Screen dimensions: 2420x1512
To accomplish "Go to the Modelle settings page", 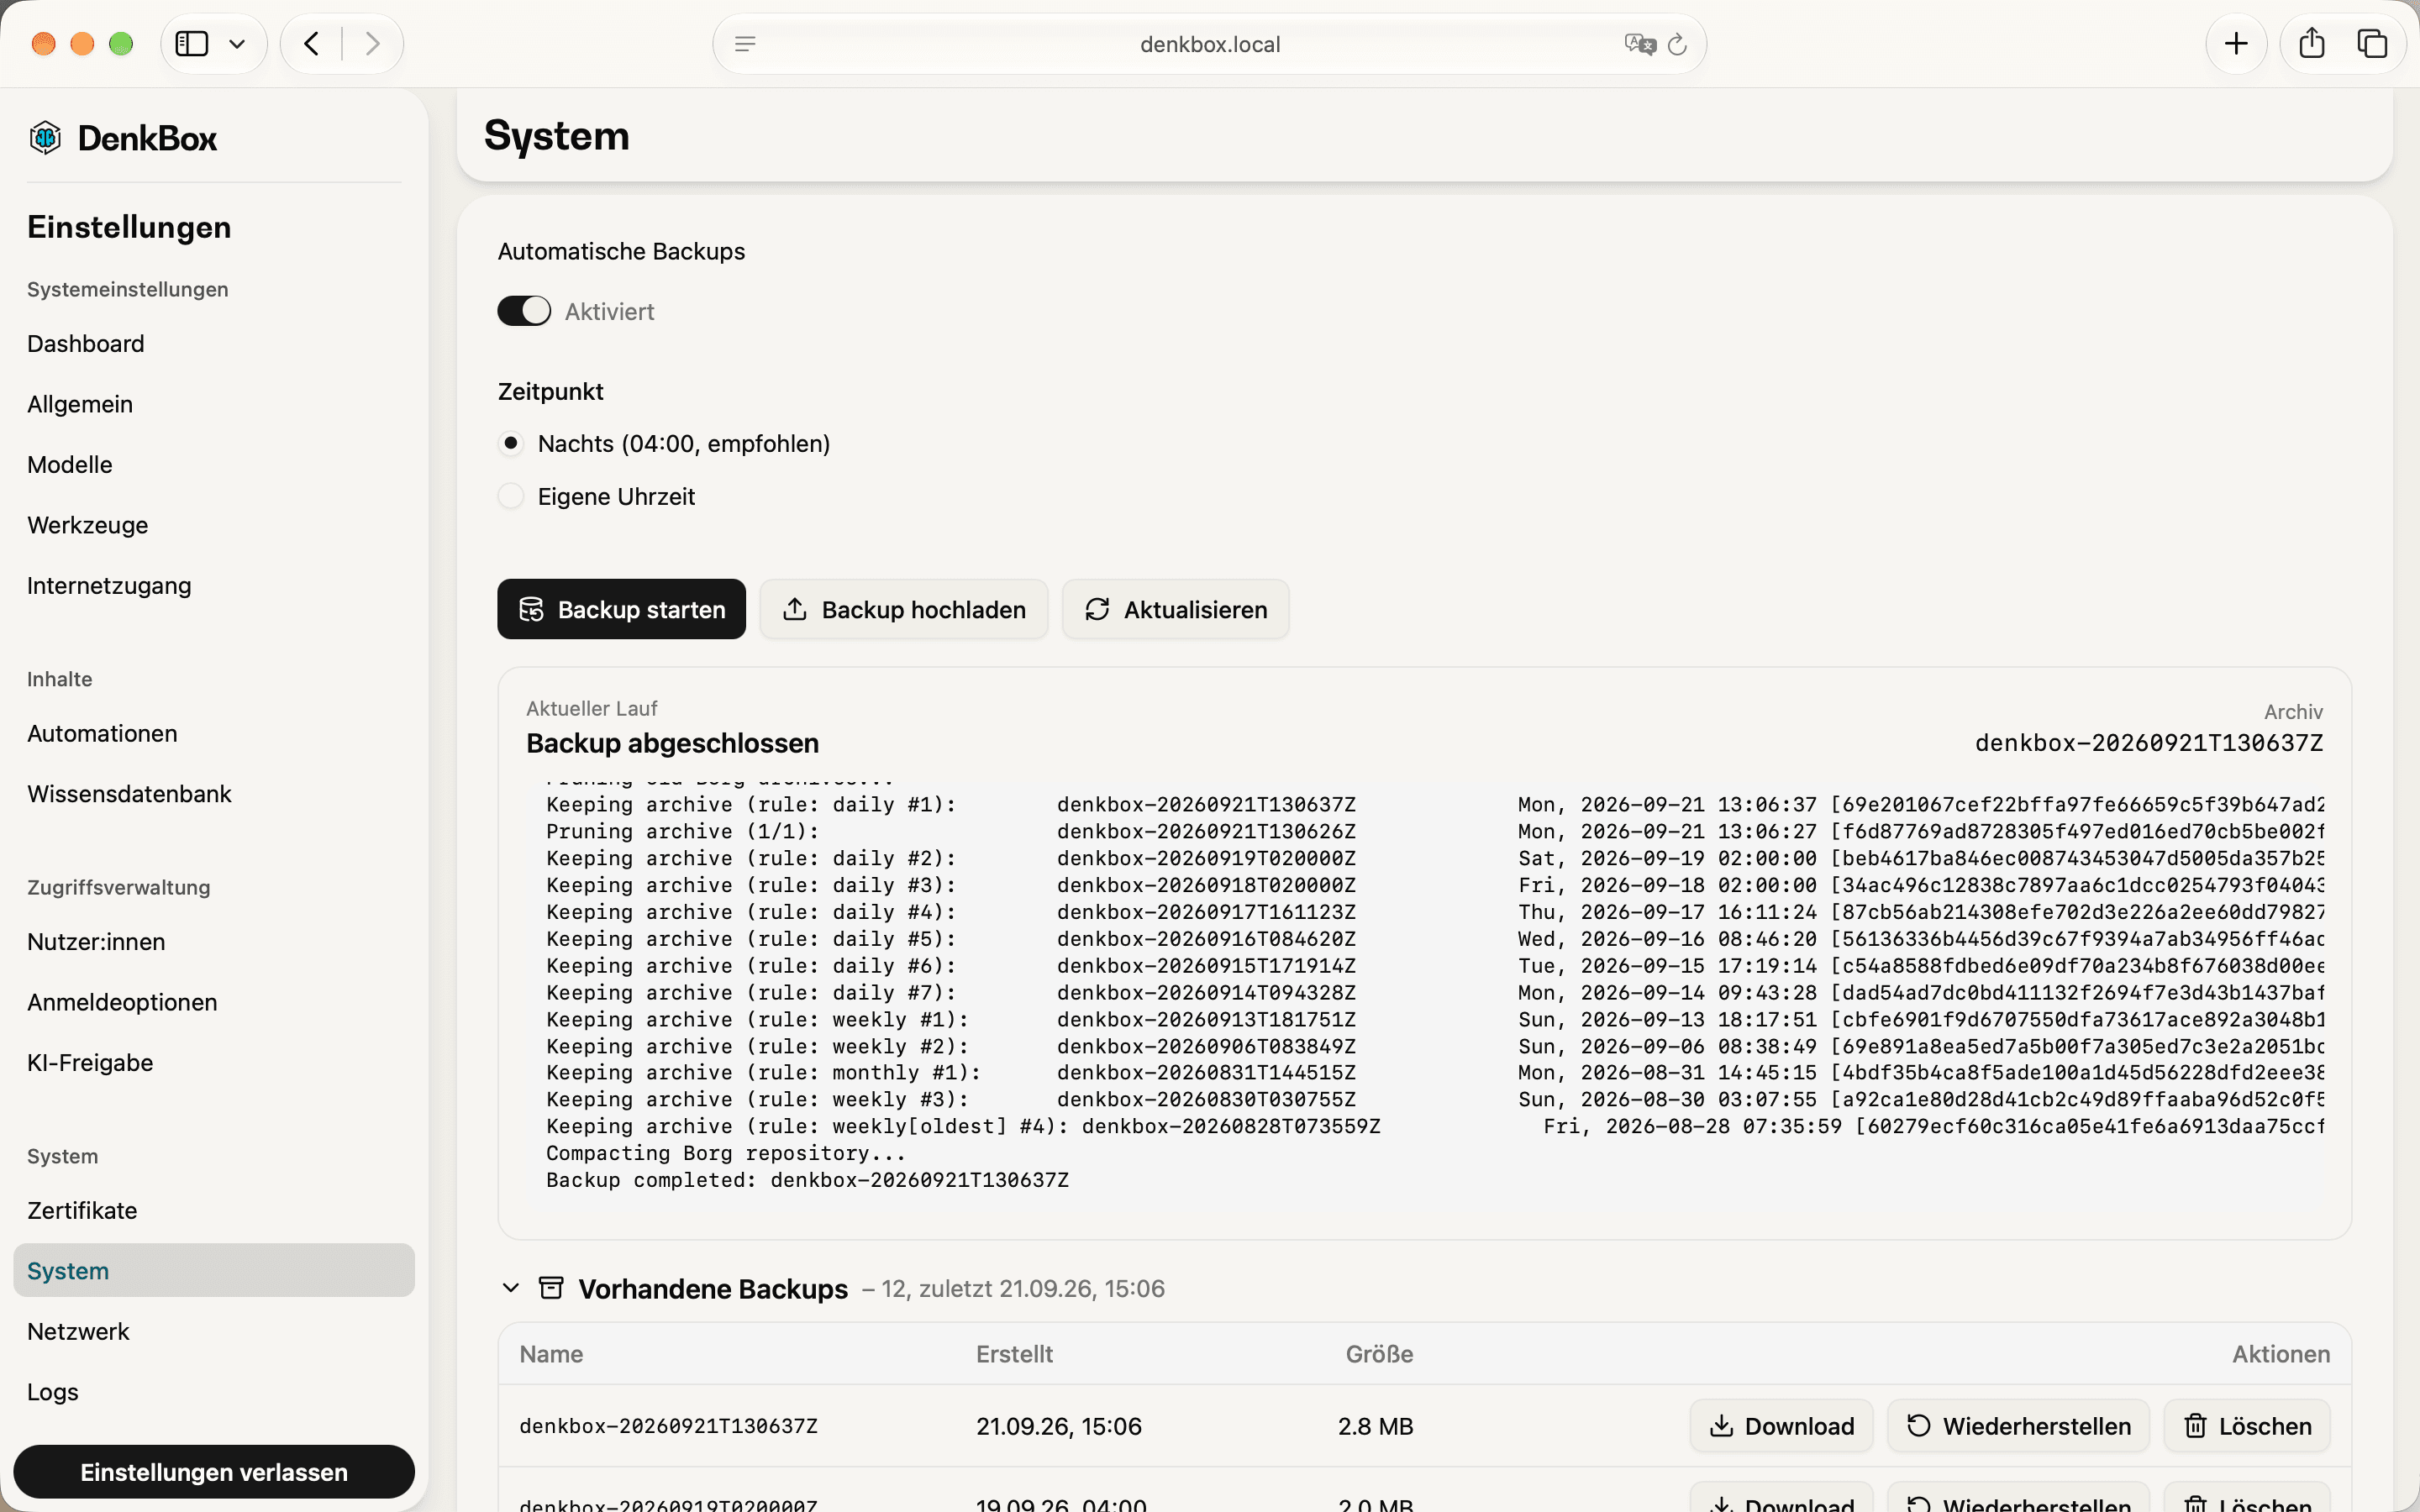I will tap(70, 464).
